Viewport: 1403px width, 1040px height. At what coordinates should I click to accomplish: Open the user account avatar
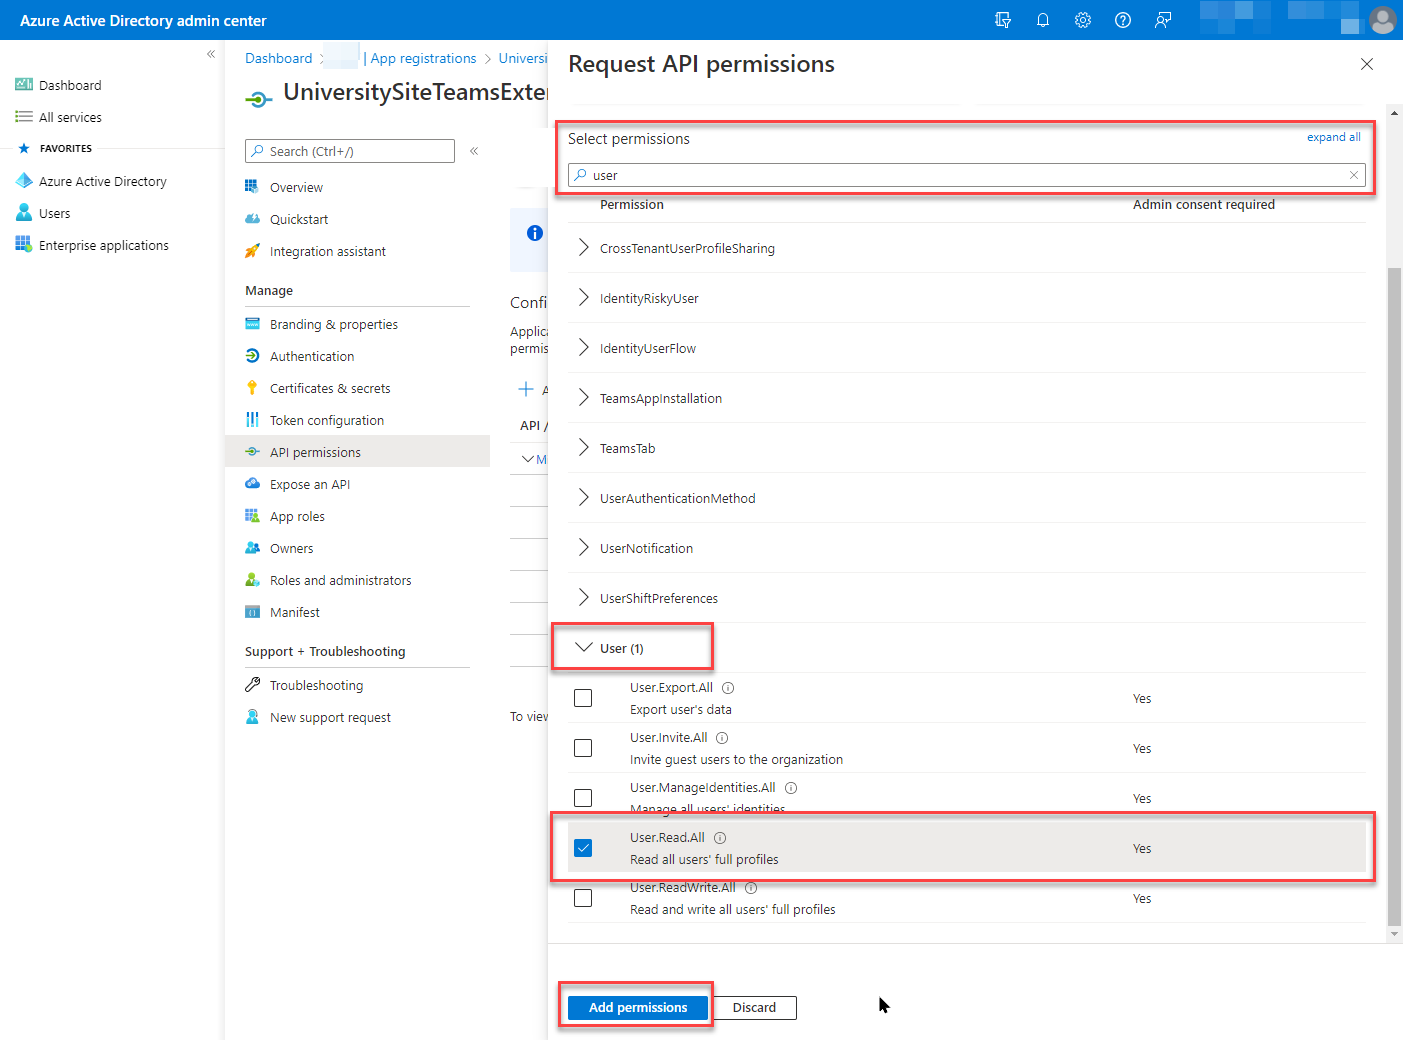(1383, 20)
